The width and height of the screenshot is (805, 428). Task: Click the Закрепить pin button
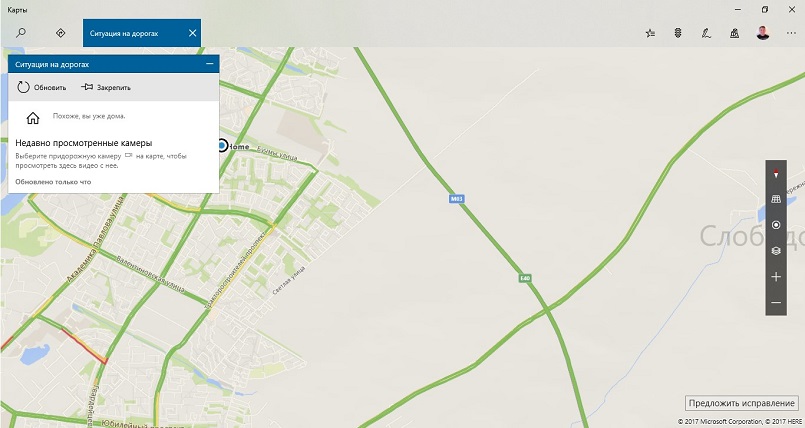tap(106, 87)
